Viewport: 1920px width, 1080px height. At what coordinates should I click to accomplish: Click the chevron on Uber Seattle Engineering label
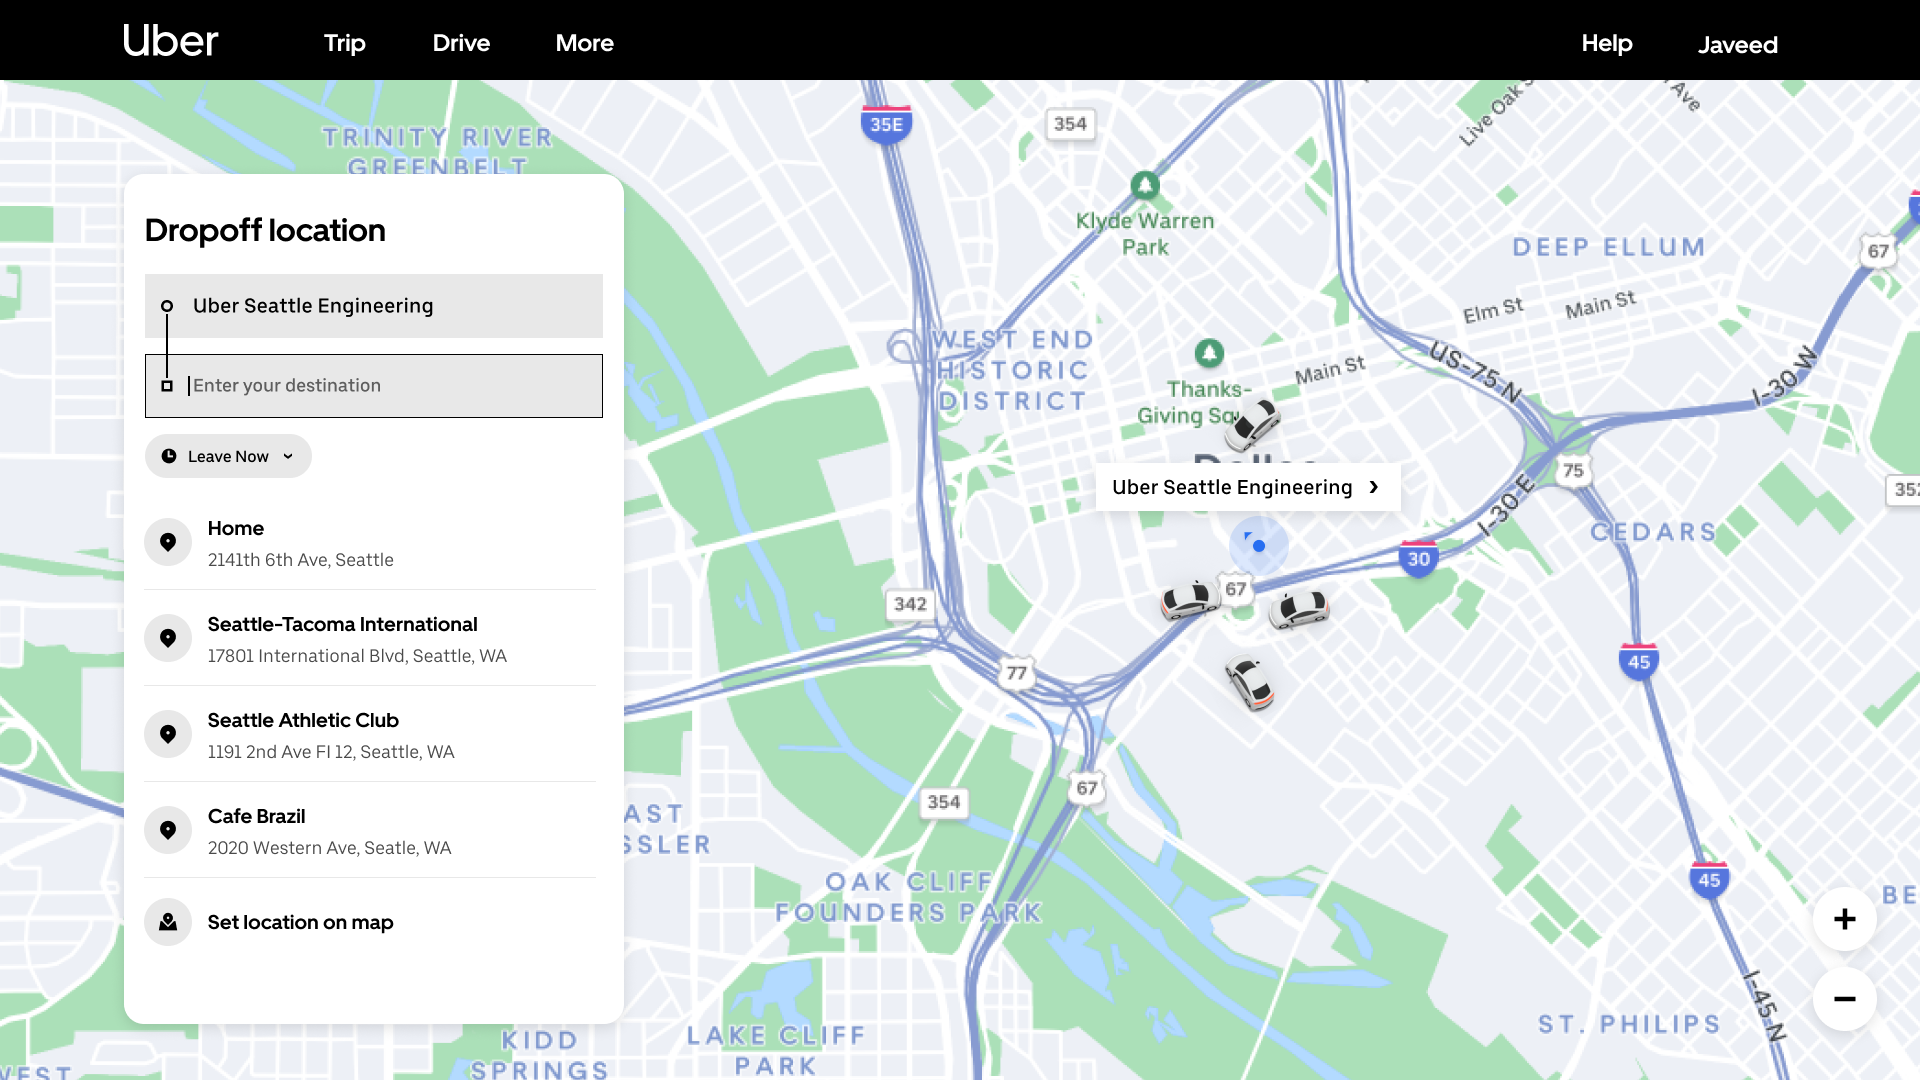point(1374,487)
